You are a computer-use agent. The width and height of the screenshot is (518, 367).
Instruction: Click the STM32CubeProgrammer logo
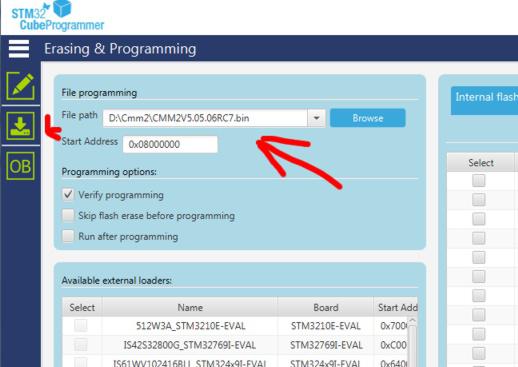[x=57, y=16]
